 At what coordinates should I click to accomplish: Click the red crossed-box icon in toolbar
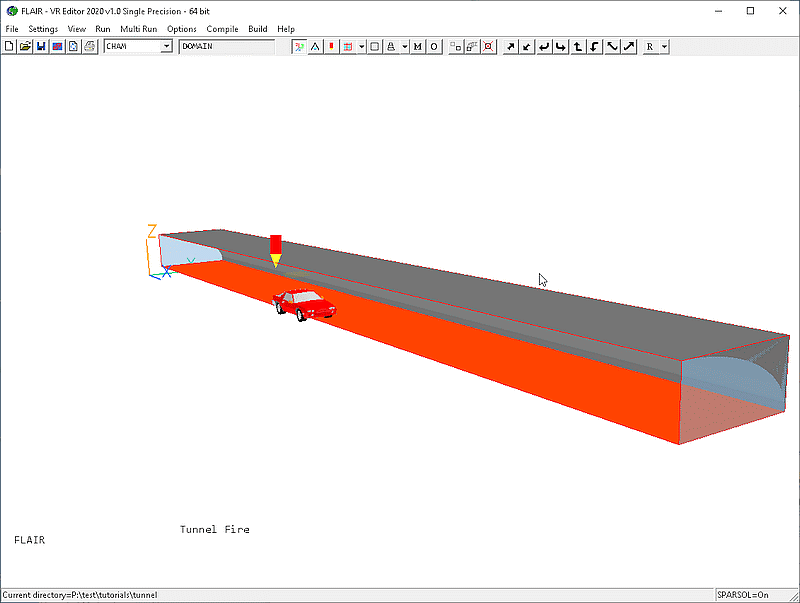pos(488,47)
